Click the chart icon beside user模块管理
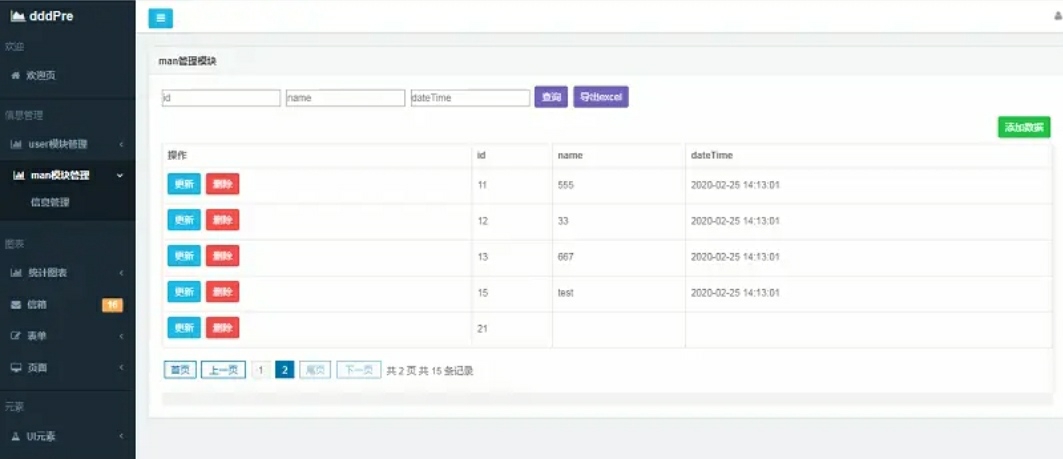The width and height of the screenshot is (1063, 459). pyautogui.click(x=16, y=144)
